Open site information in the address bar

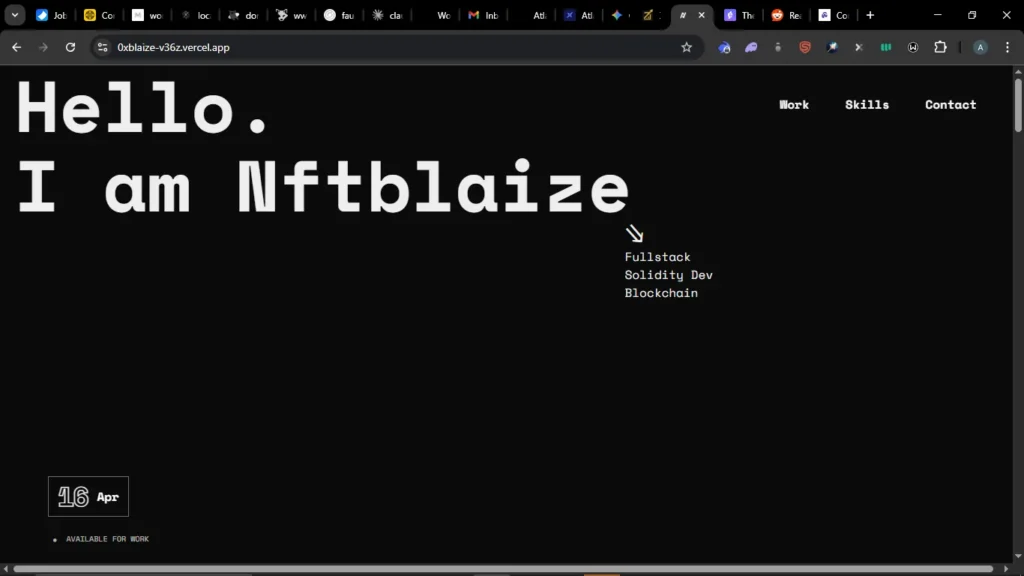coord(102,47)
